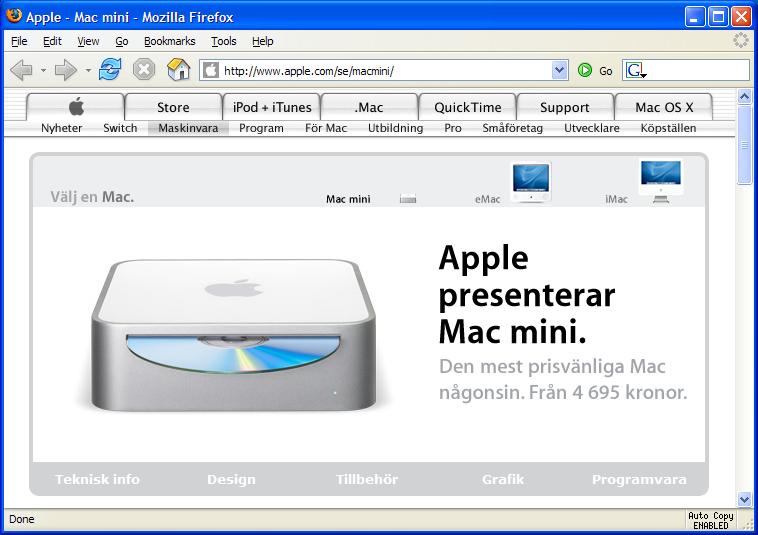This screenshot has width=758, height=535.
Task: Go to the Home page icon
Action: (x=178, y=70)
